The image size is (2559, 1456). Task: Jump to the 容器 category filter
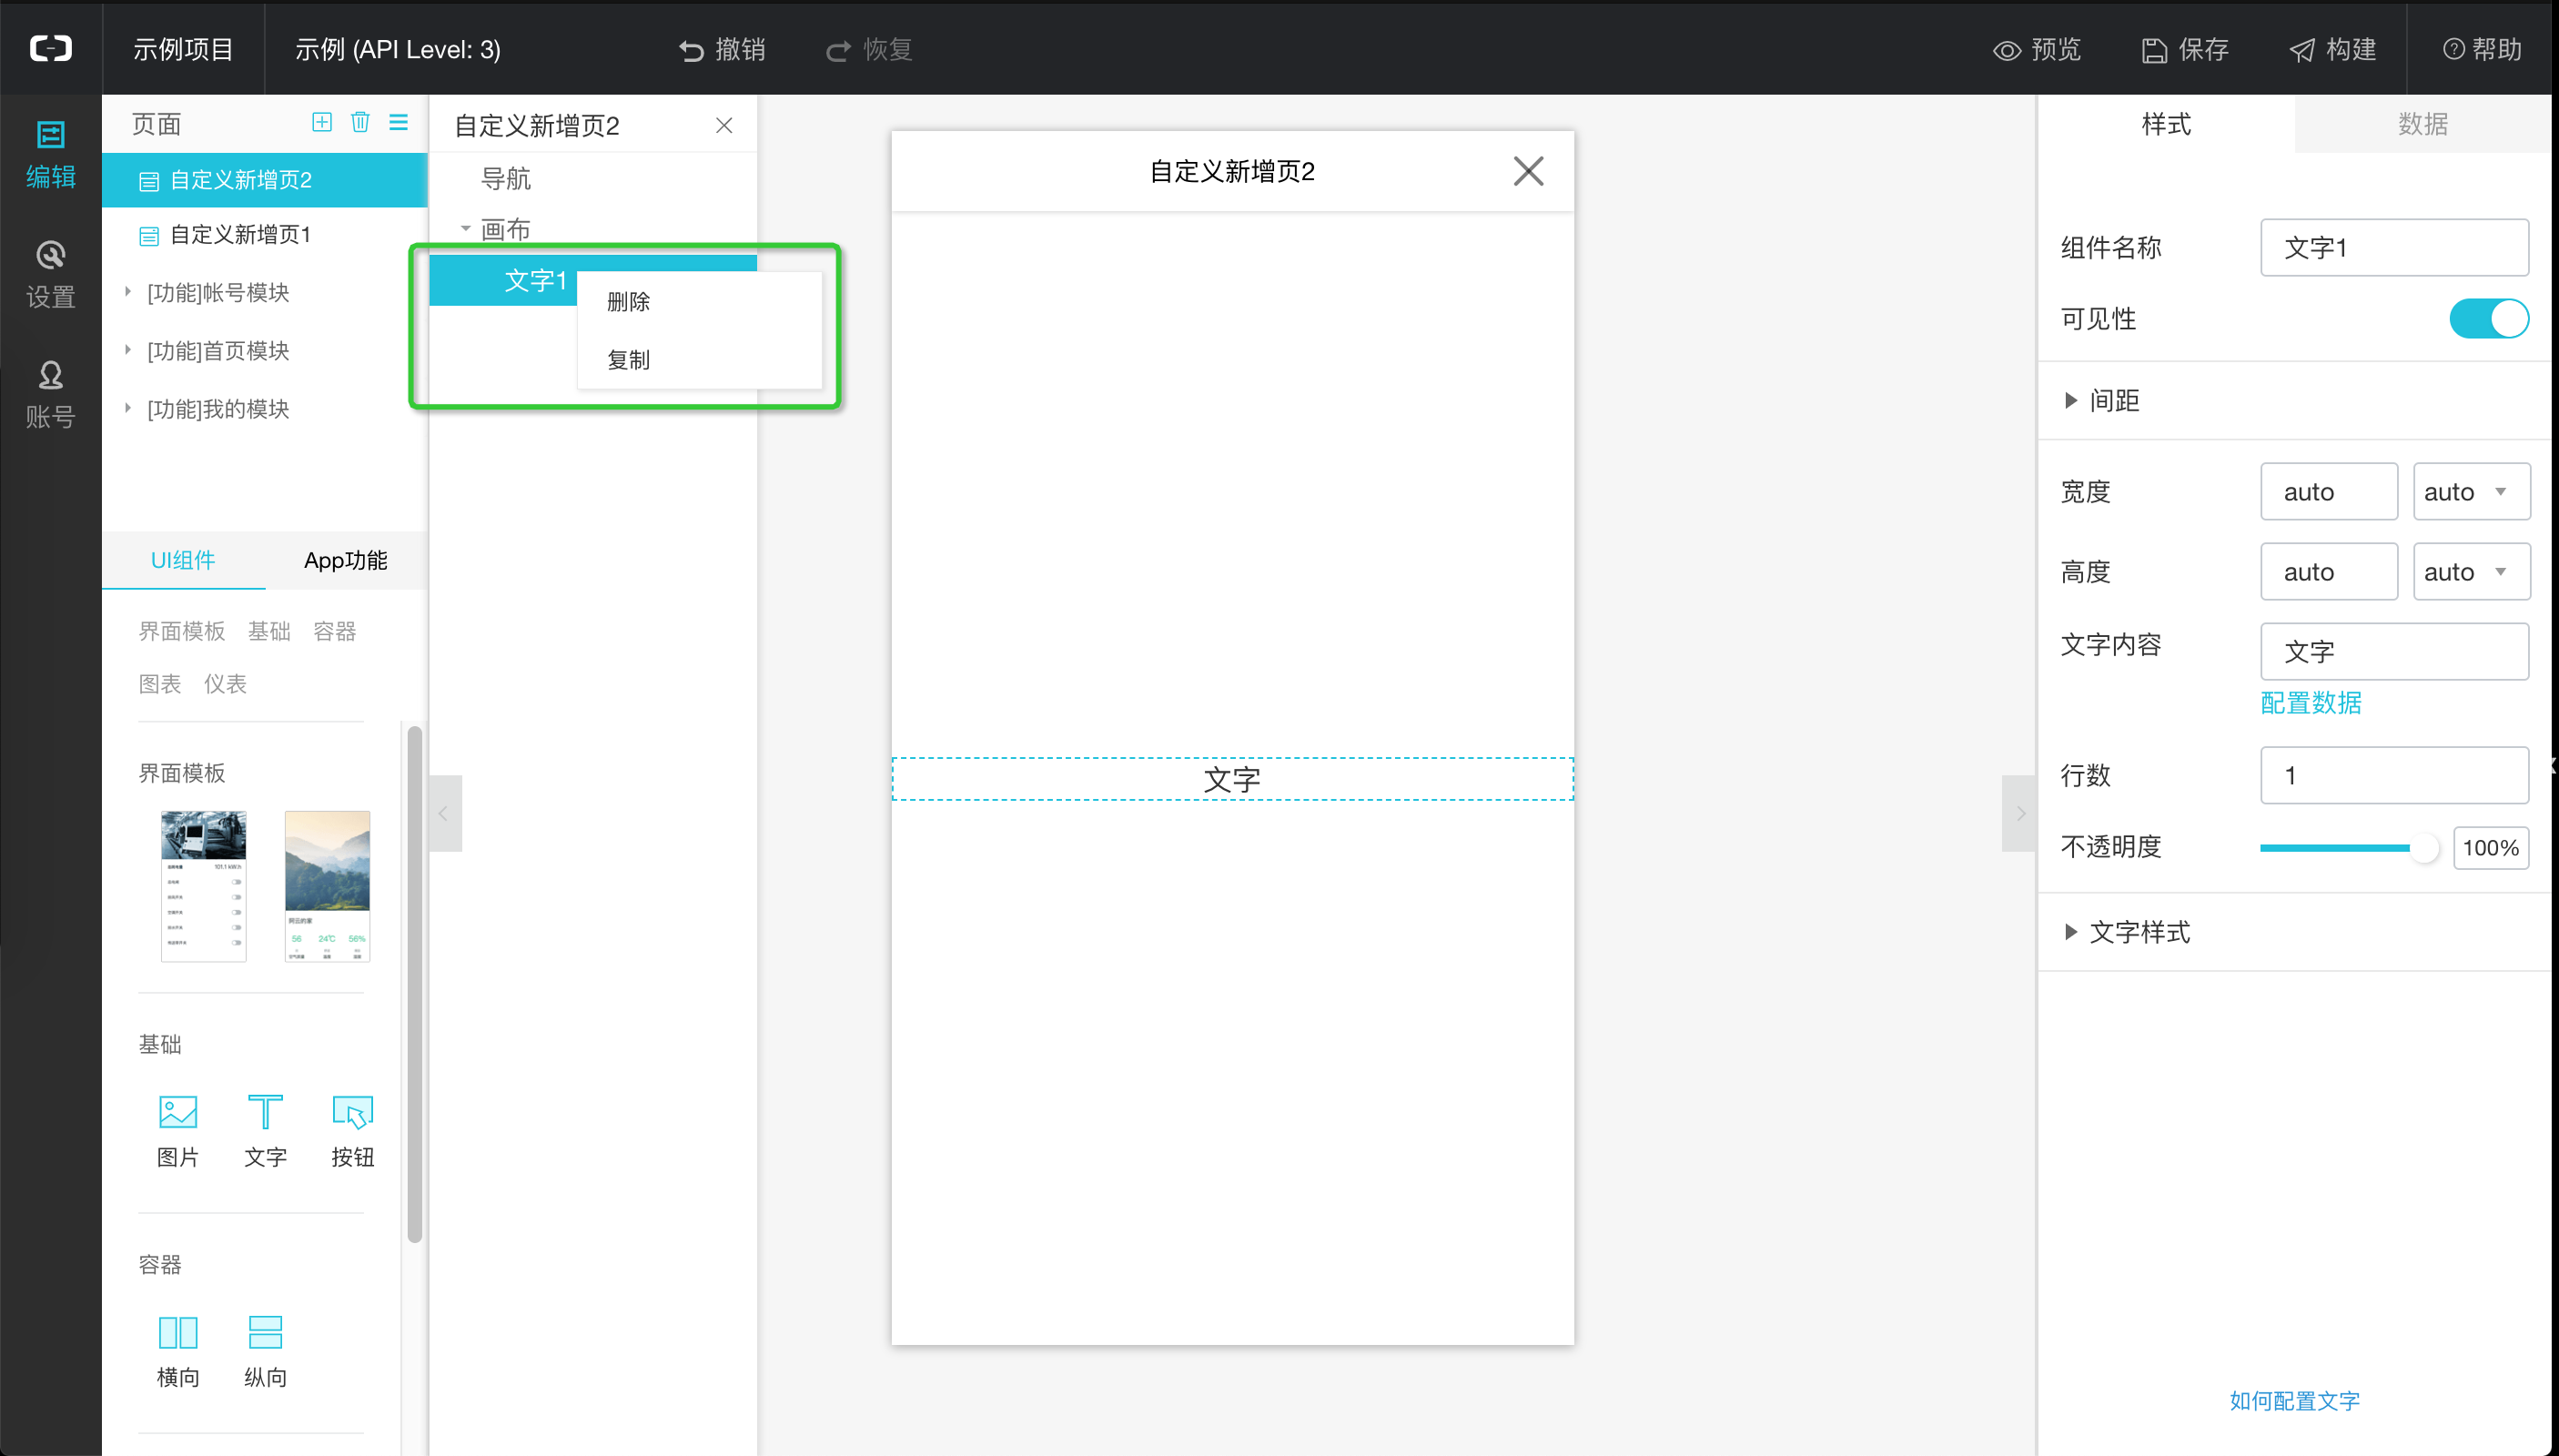point(334,631)
